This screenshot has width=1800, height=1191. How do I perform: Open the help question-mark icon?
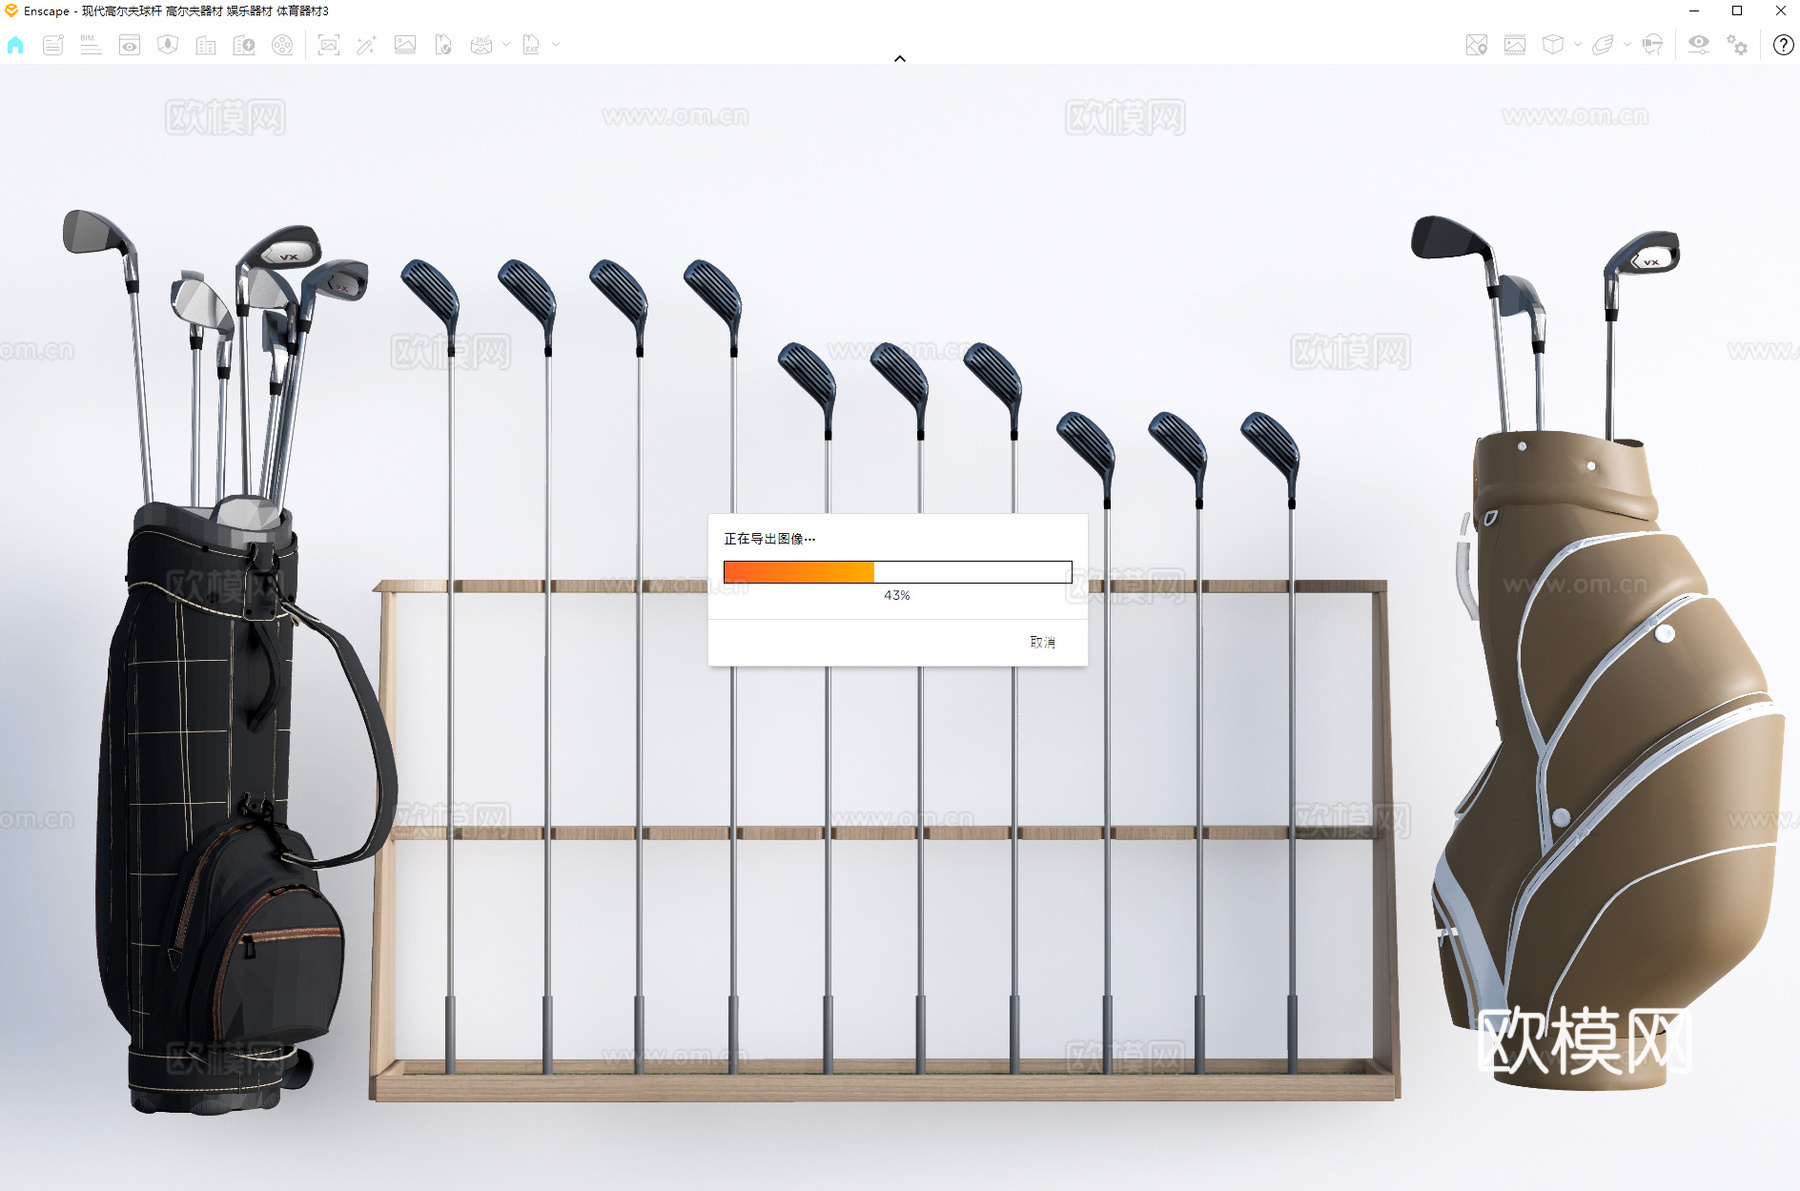1783,45
